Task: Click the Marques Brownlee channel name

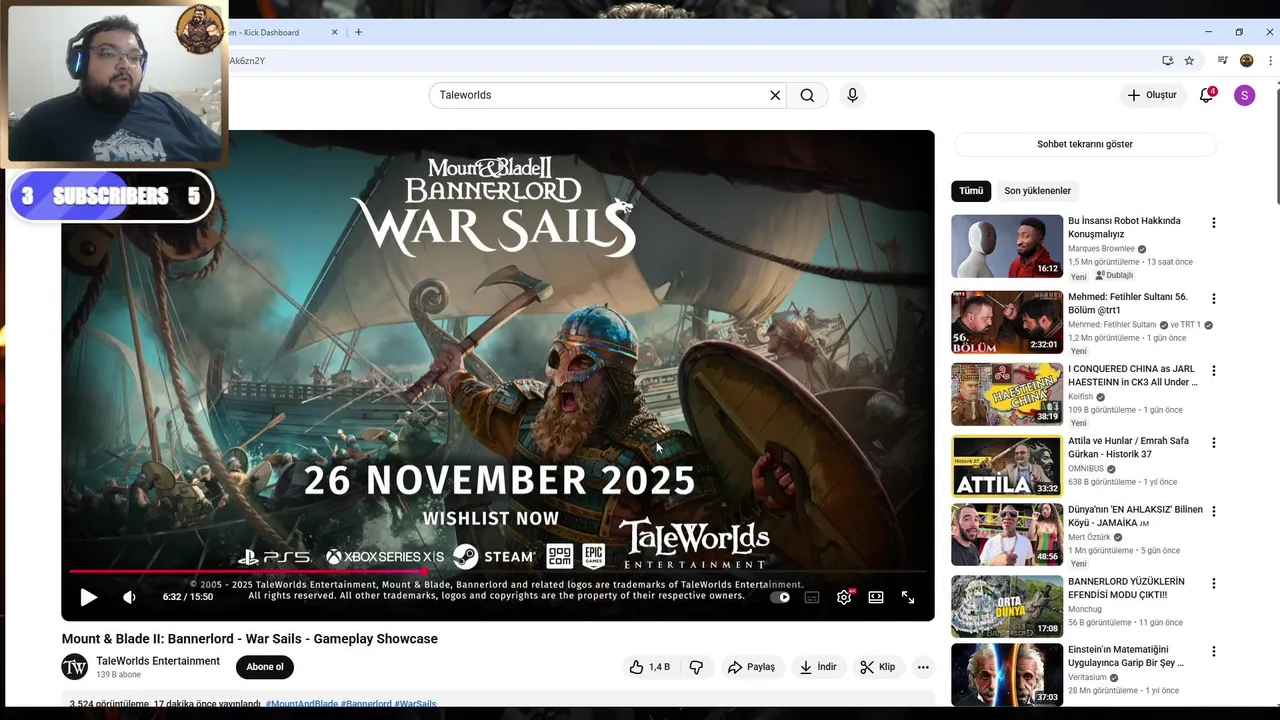Action: pos(1101,249)
